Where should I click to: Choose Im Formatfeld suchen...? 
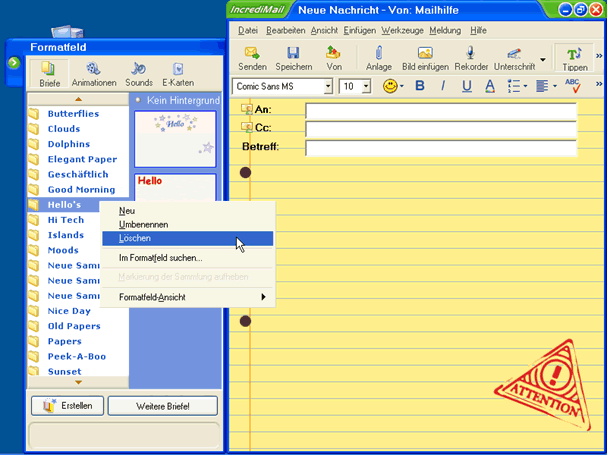(188, 258)
